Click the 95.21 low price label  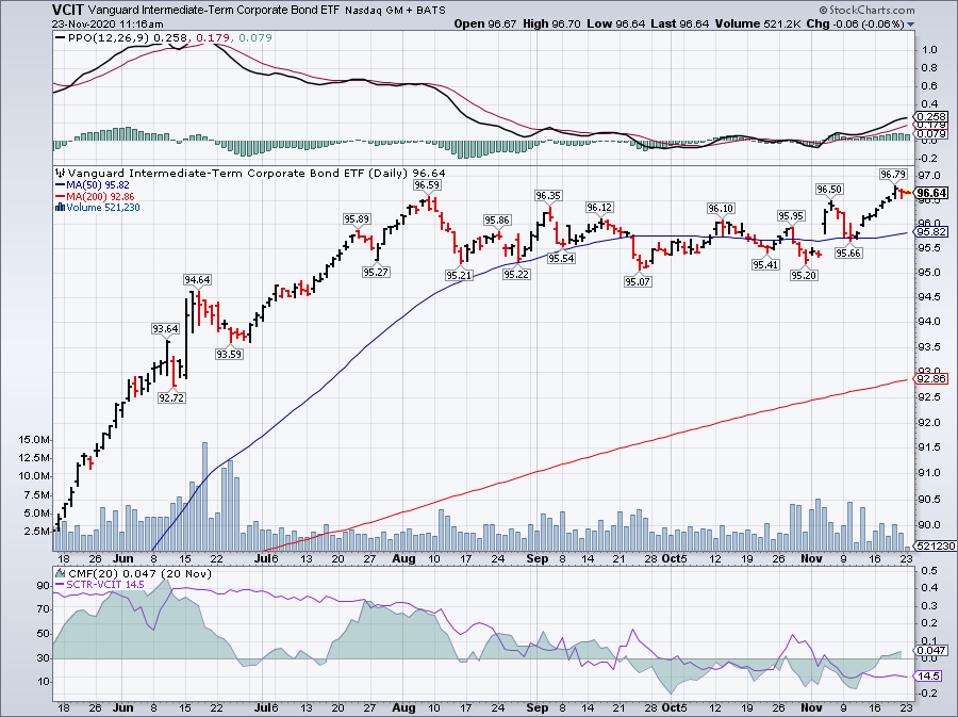tap(459, 275)
